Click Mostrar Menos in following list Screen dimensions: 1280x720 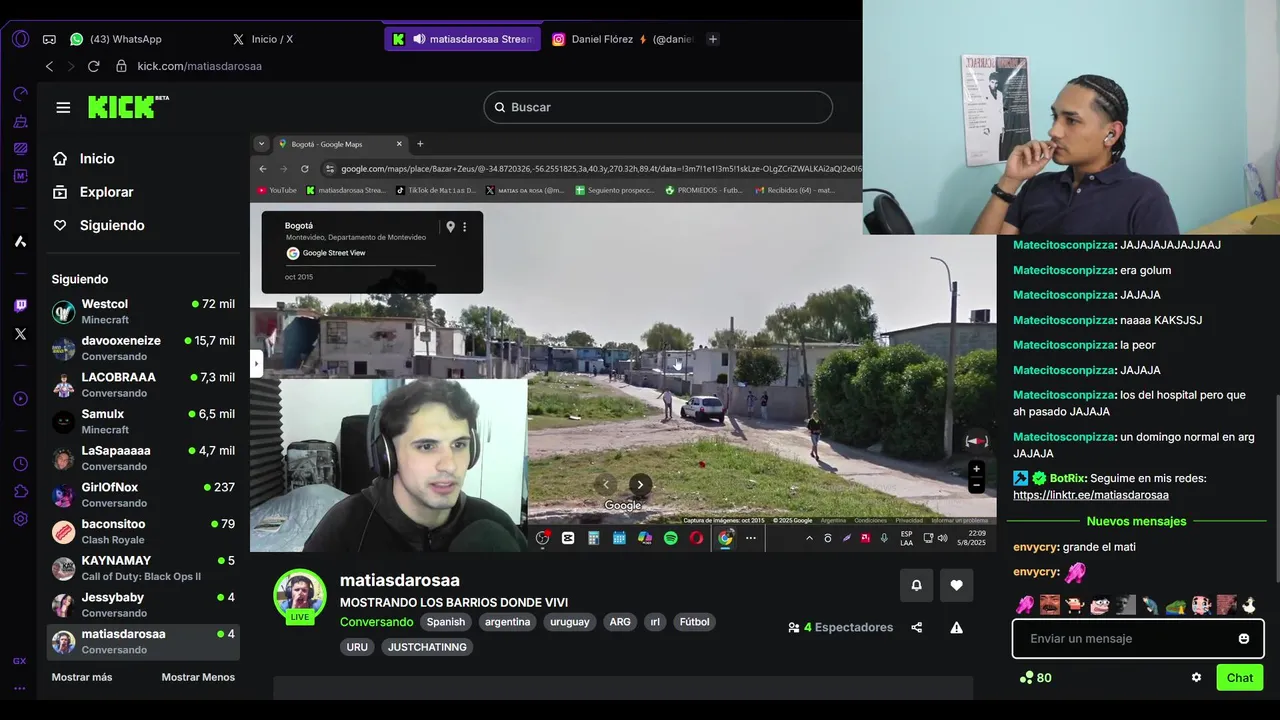coord(198,677)
